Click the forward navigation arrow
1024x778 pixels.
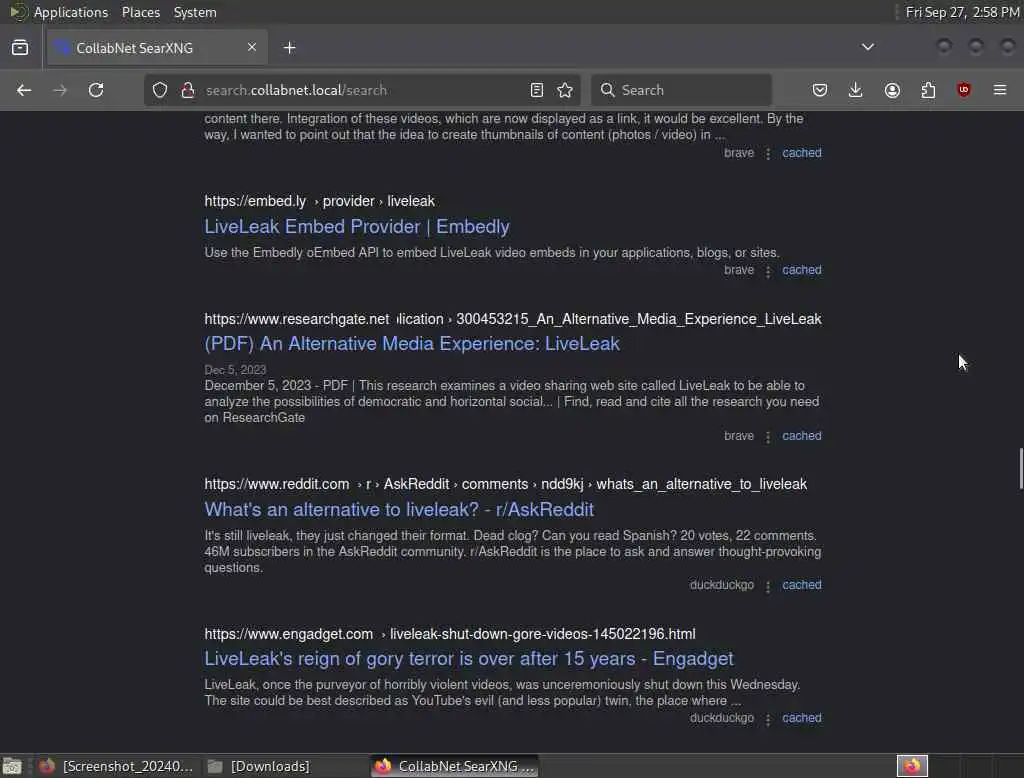(x=60, y=90)
